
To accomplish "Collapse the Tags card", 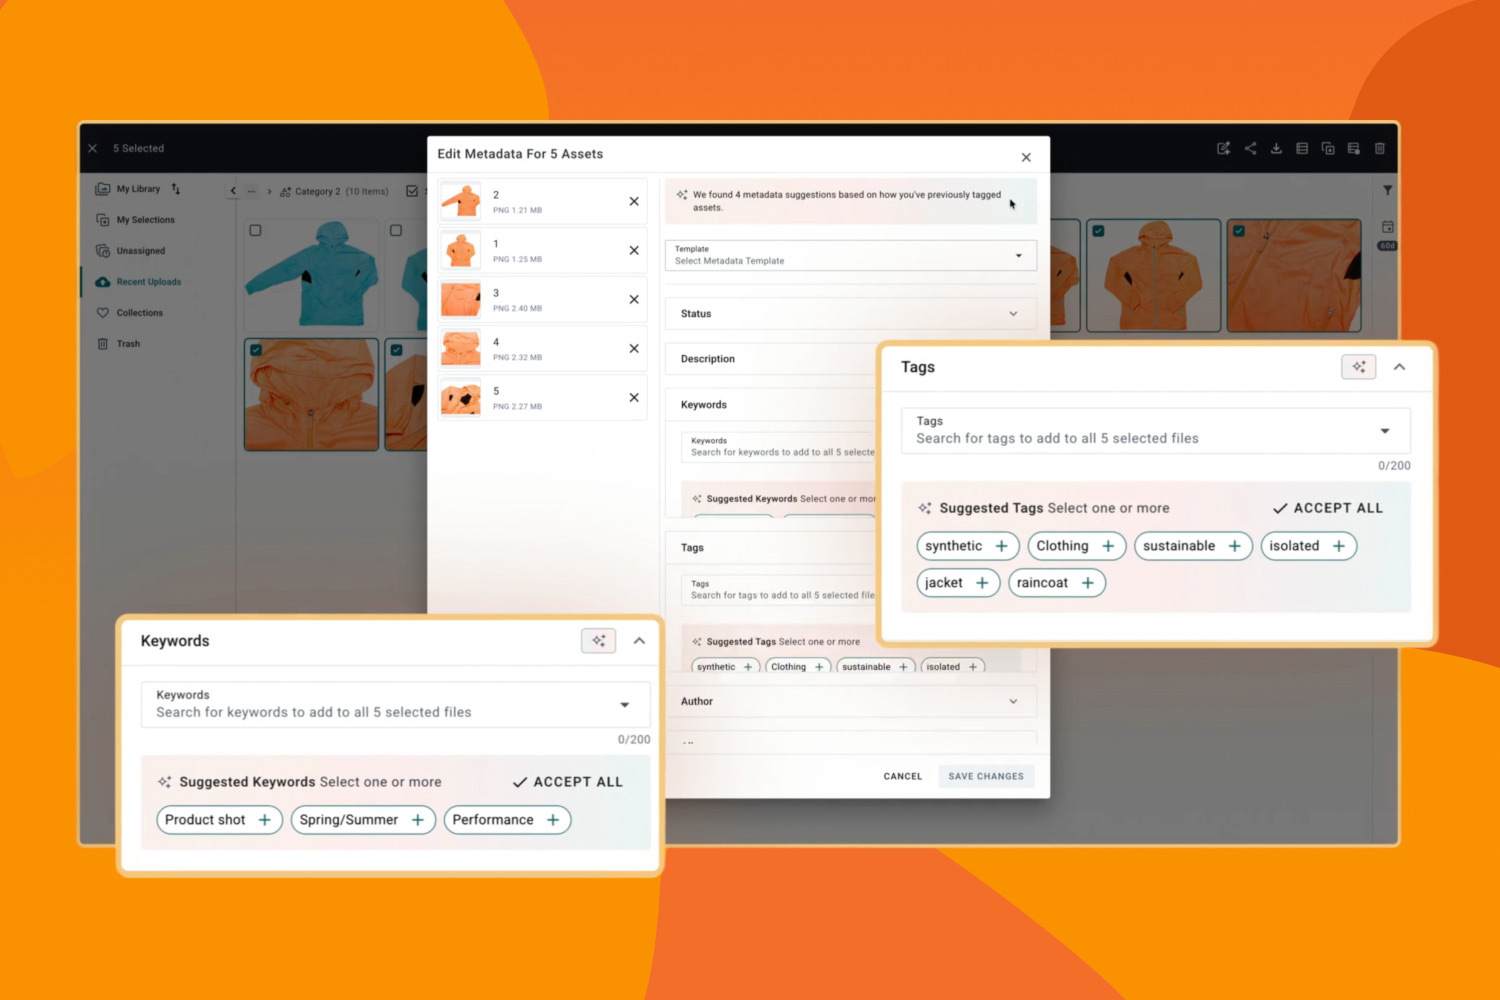I will click(x=1400, y=367).
